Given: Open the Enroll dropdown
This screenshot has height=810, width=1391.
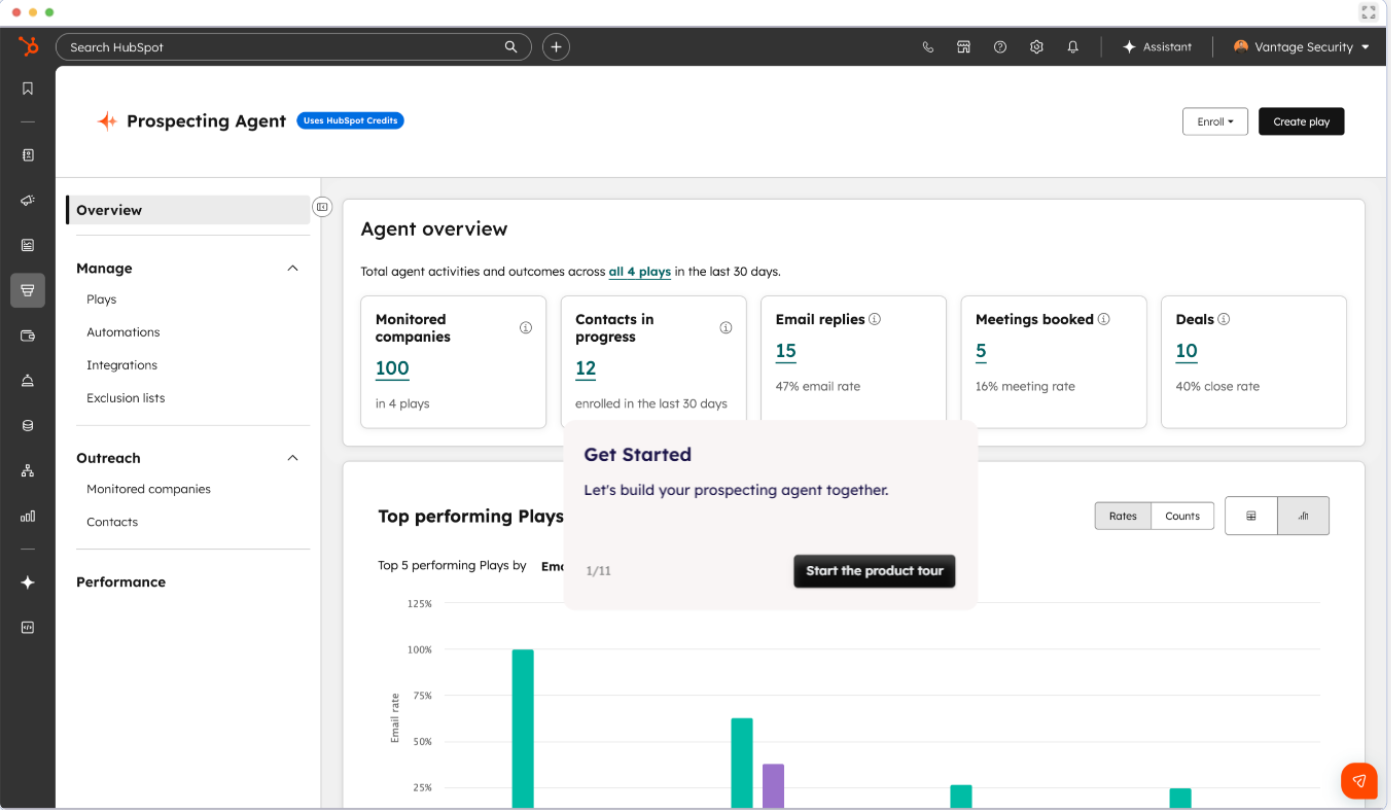Looking at the screenshot, I should [1215, 122].
